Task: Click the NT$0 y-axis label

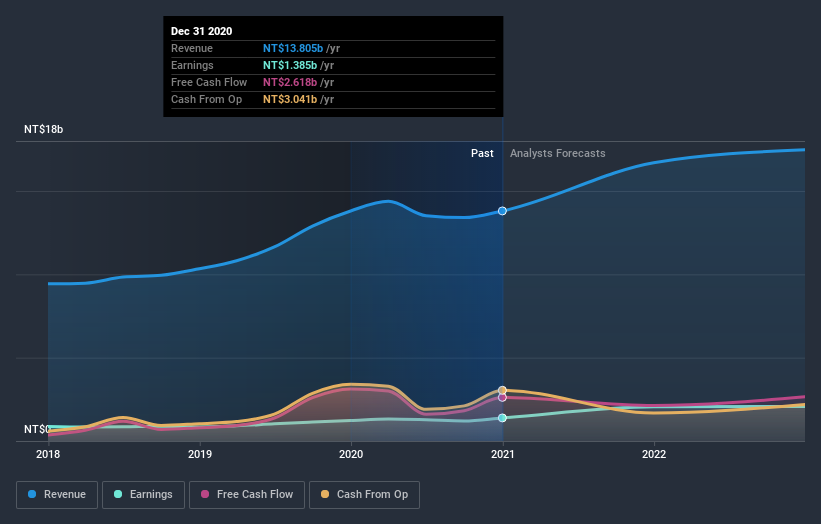Action: pos(36,429)
